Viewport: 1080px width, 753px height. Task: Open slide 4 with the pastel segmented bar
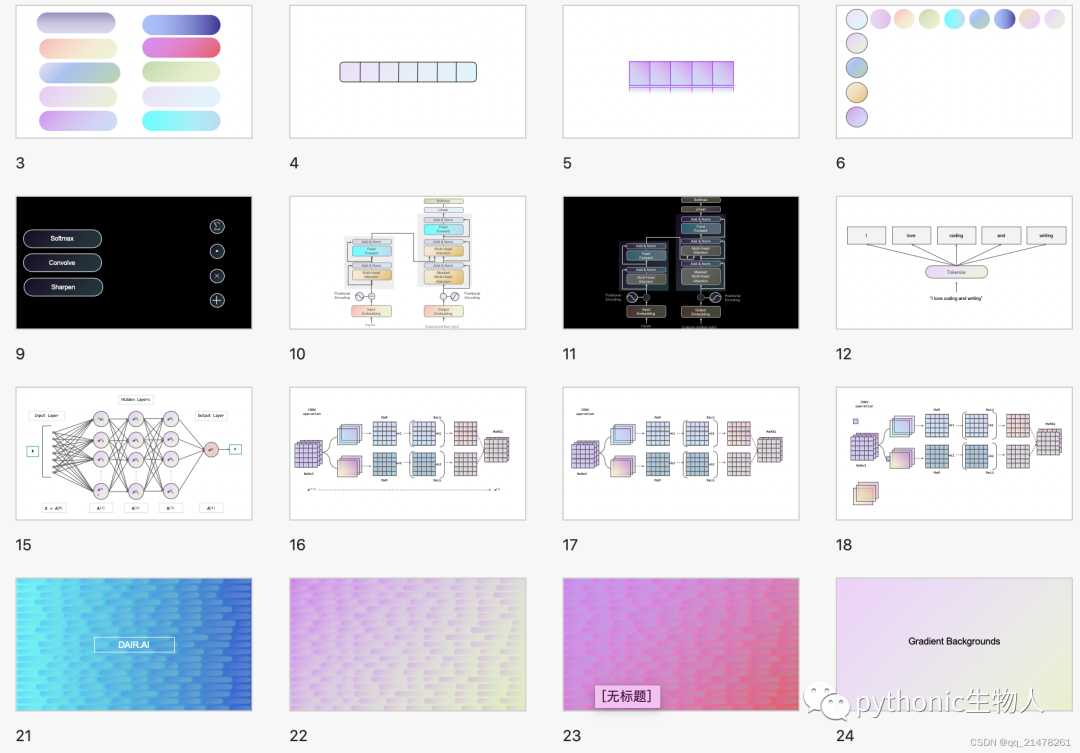tap(408, 72)
